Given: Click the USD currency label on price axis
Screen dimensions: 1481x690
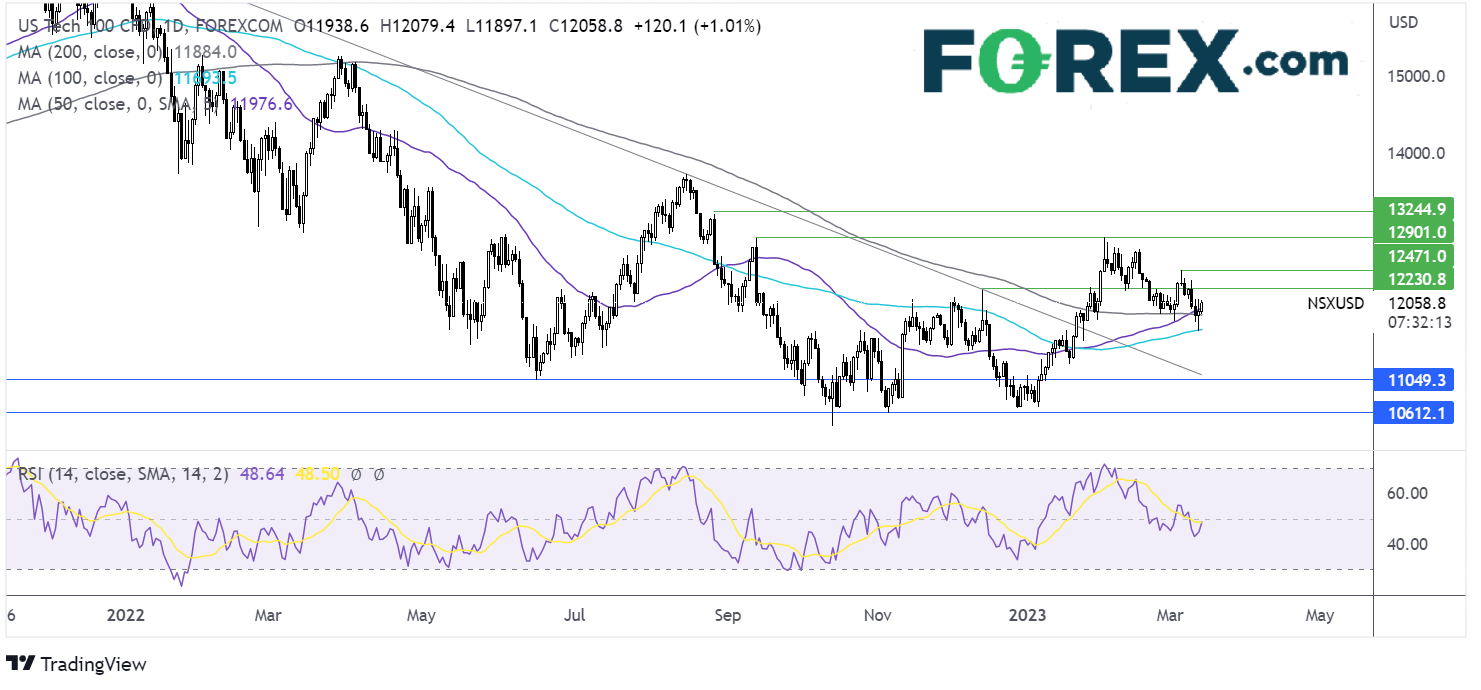Looking at the screenshot, I should [1403, 22].
